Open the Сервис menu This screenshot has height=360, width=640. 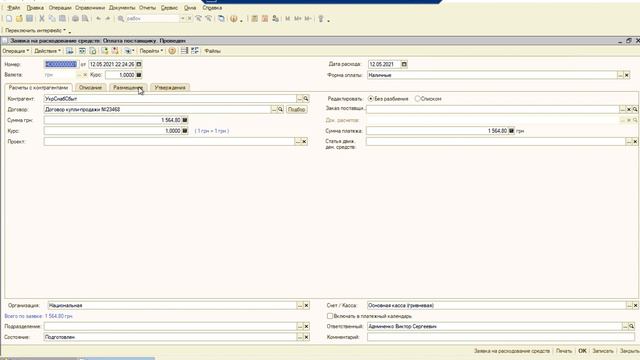pos(169,8)
